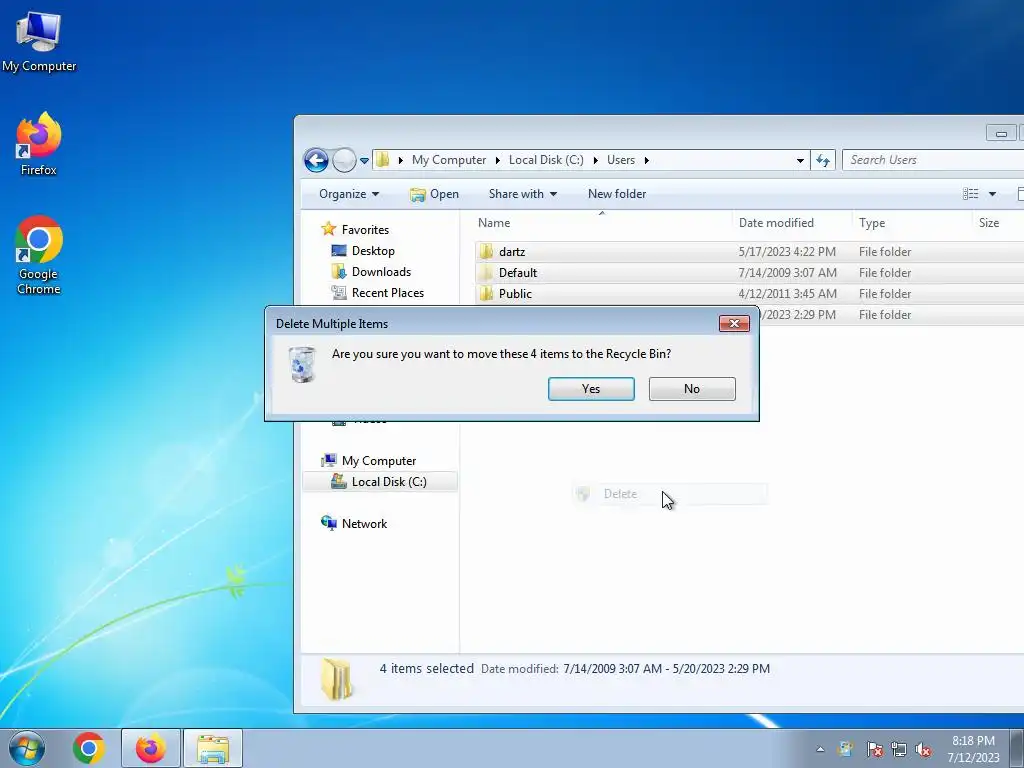Launch Firefox from desktop shortcut
The height and width of the screenshot is (768, 1024).
39,144
